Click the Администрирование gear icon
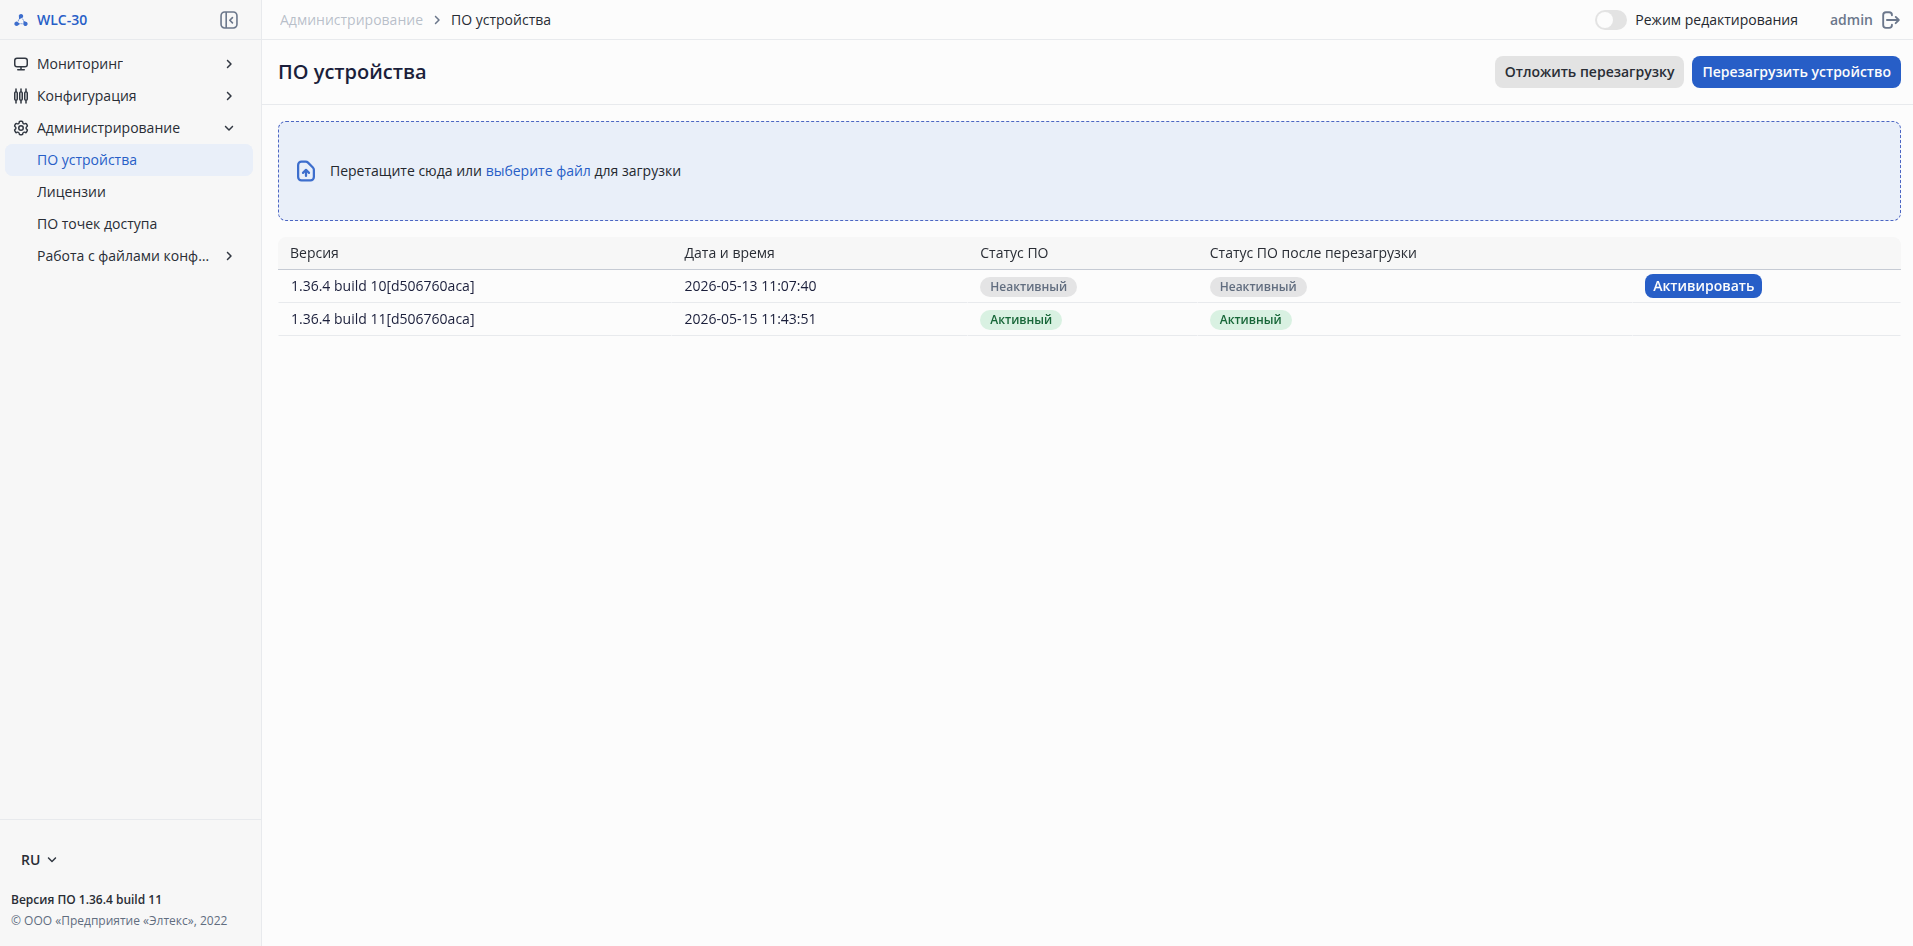 (x=21, y=128)
